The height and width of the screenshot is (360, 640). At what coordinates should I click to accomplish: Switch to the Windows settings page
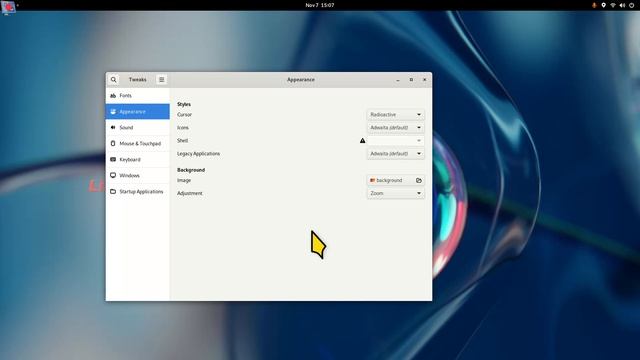[x=138, y=175]
